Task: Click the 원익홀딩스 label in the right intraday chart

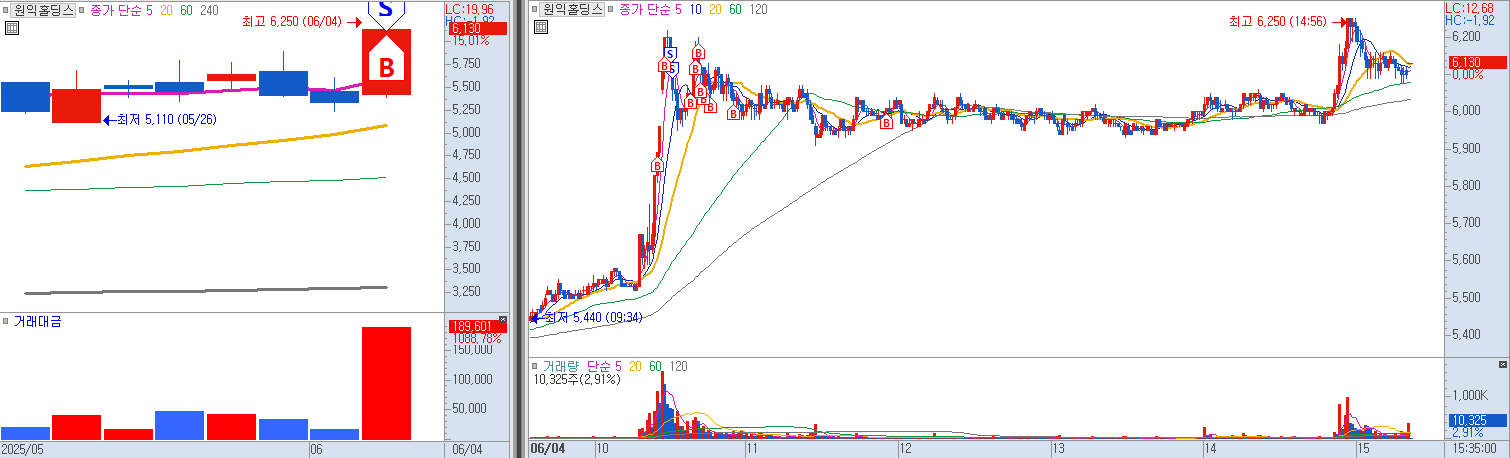Action: [573, 10]
